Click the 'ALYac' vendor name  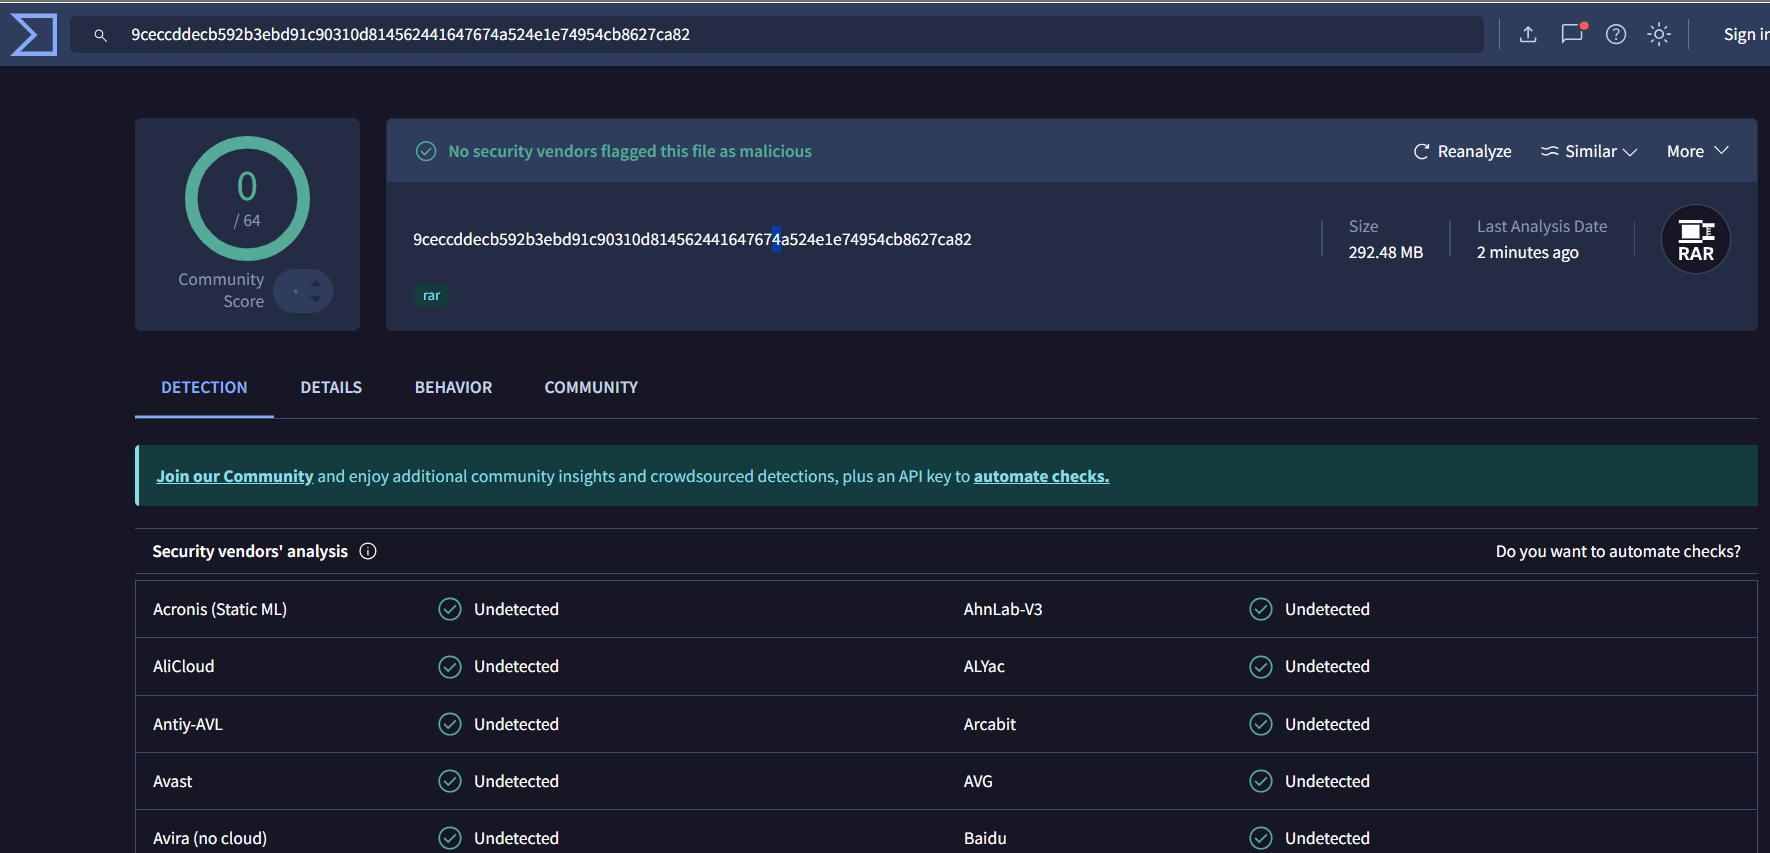984,666
